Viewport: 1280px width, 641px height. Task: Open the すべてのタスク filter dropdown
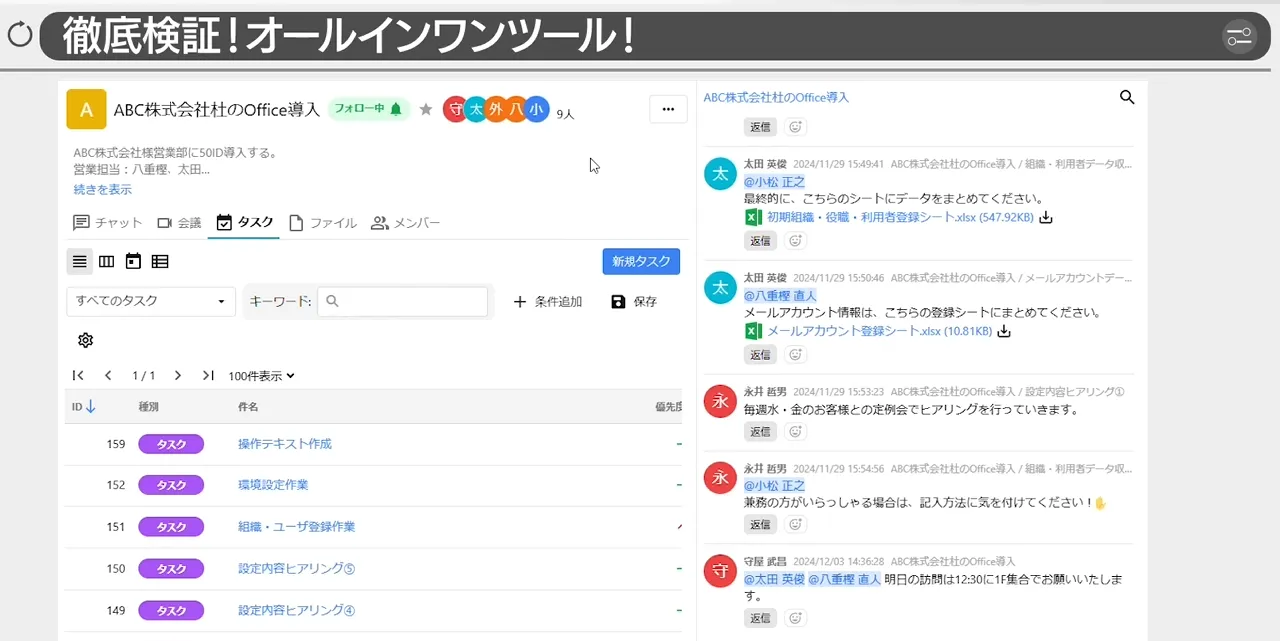click(x=150, y=301)
